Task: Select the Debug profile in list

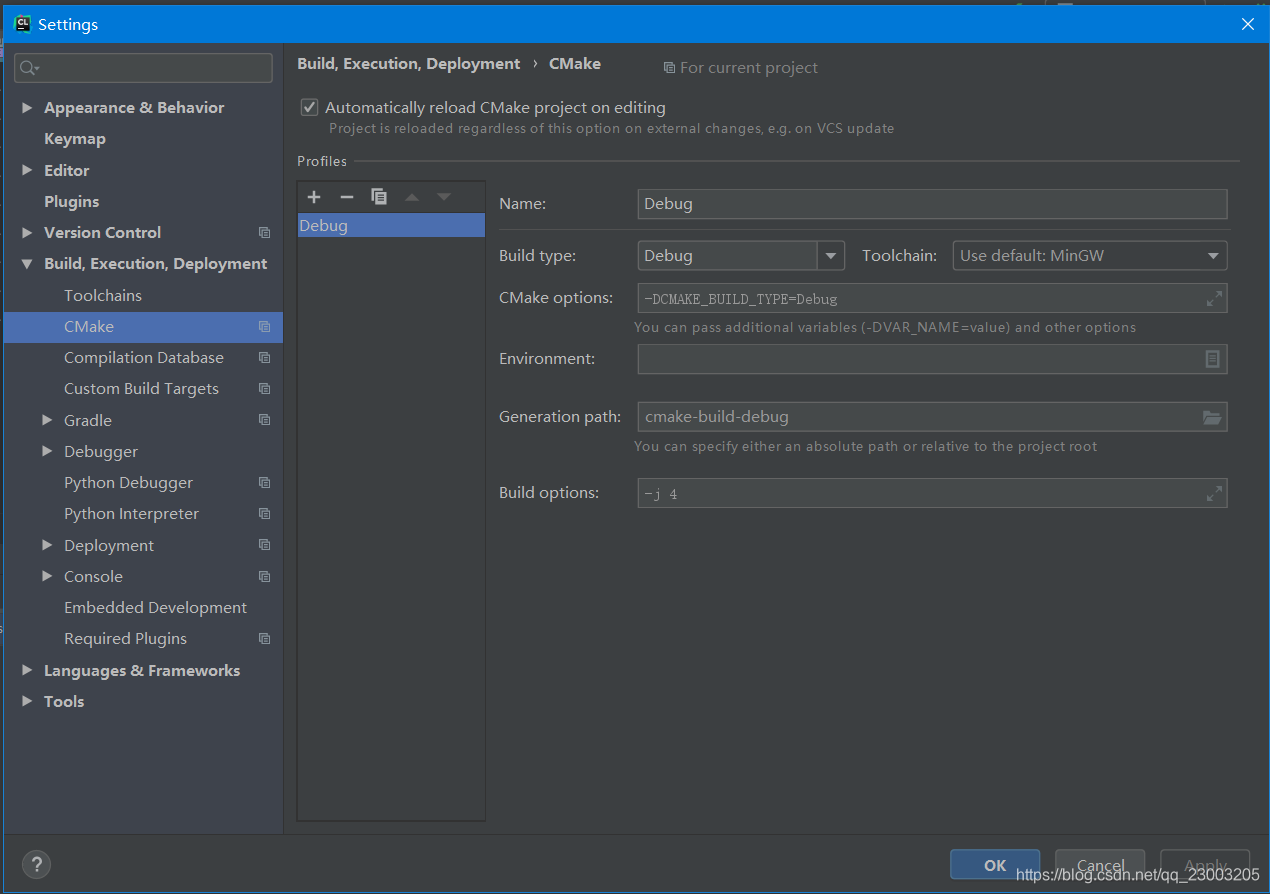Action: coord(391,226)
